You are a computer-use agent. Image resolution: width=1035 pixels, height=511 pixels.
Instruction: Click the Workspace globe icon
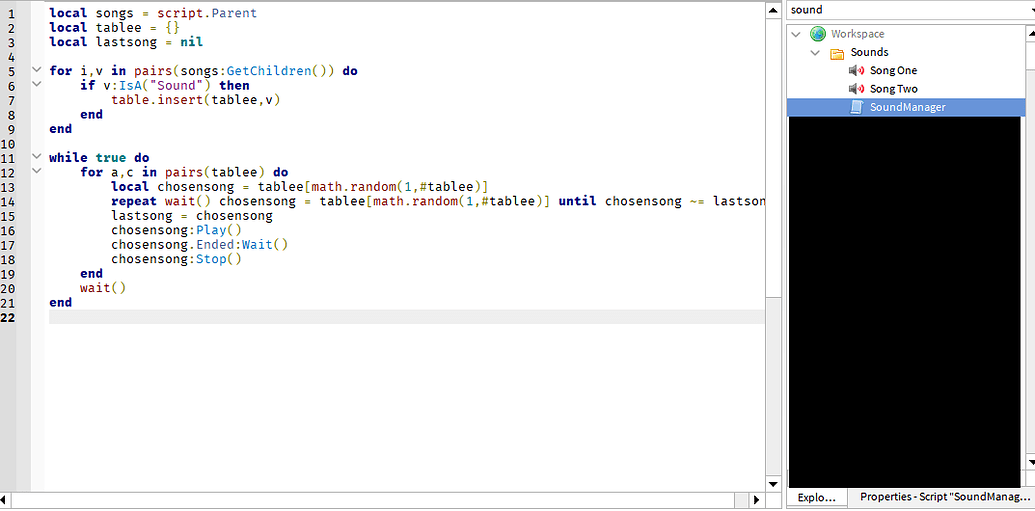(818, 34)
